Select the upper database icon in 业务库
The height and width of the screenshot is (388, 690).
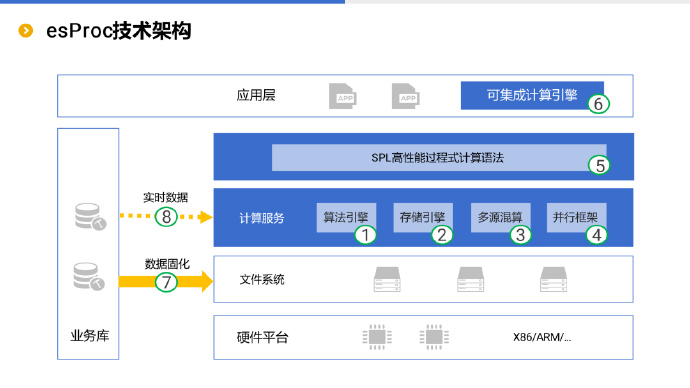90,216
